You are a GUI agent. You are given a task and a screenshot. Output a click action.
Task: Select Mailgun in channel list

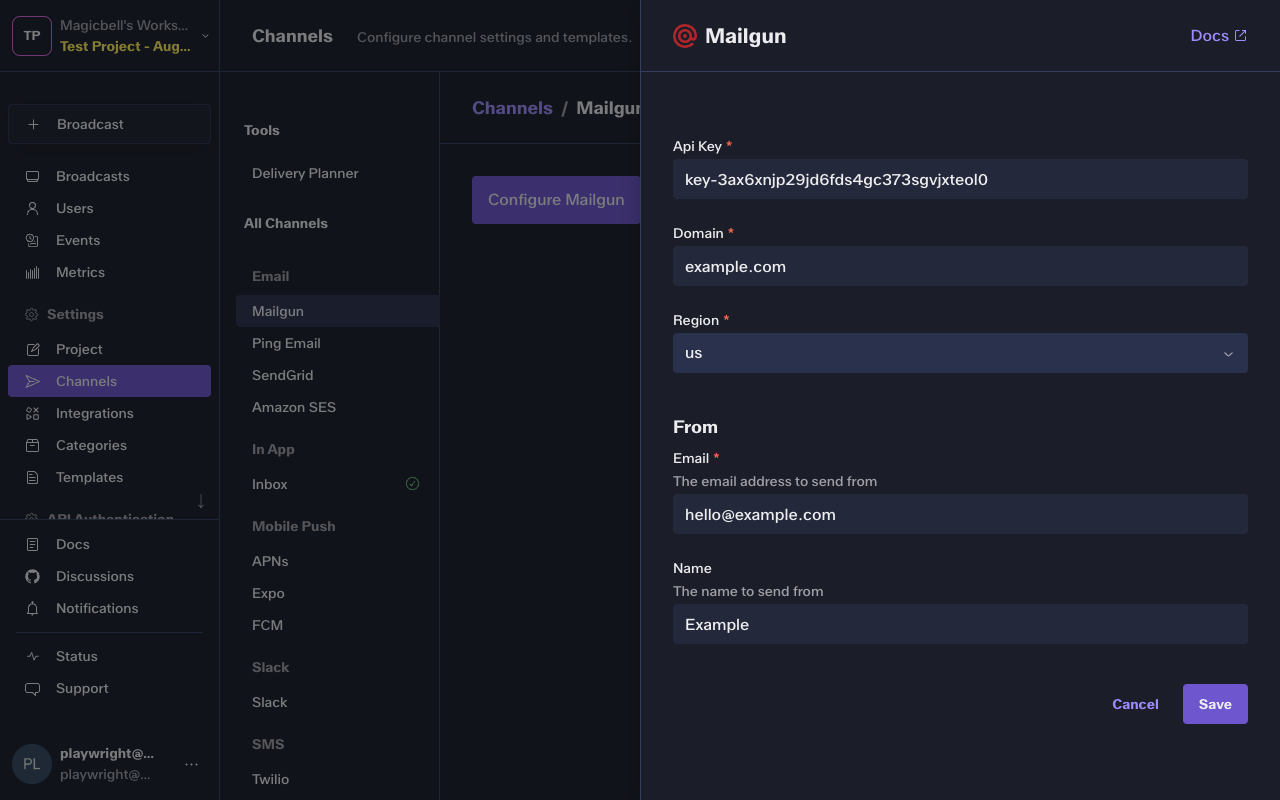pyautogui.click(x=337, y=311)
